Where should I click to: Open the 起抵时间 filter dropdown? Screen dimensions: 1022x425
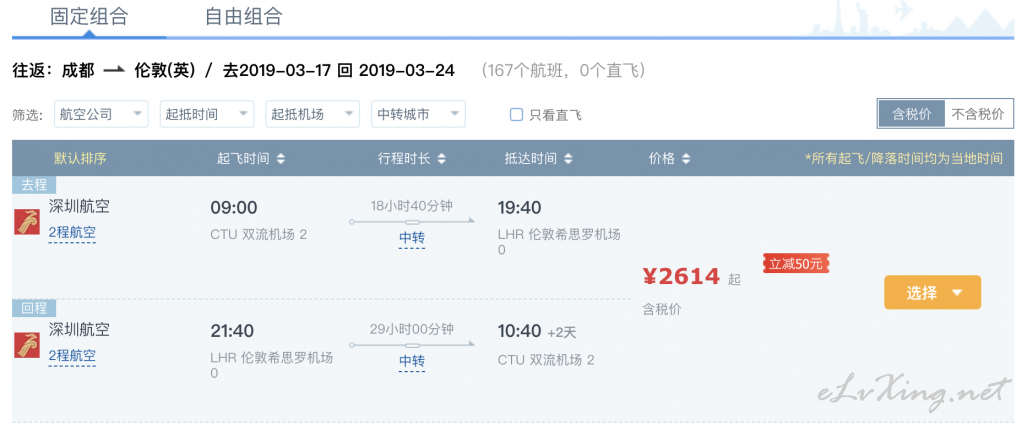[207, 114]
